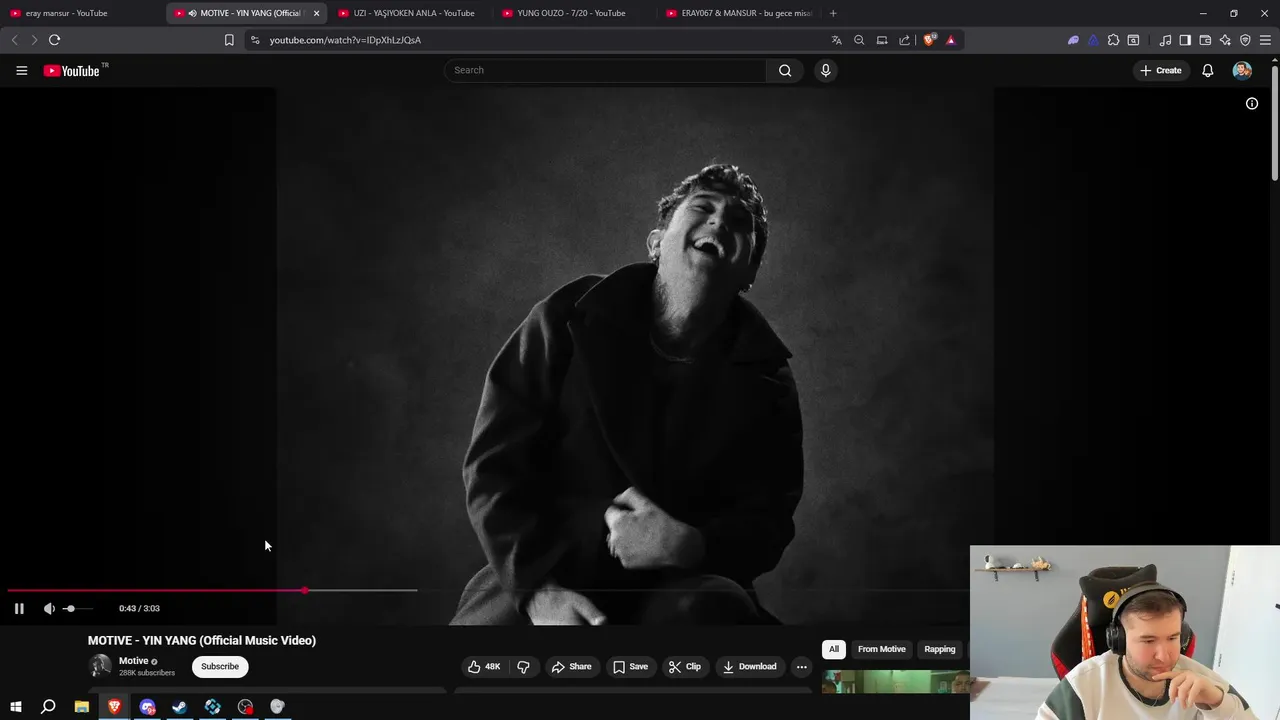The height and width of the screenshot is (720, 1280).
Task: View site information icon
Action: click(x=255, y=40)
